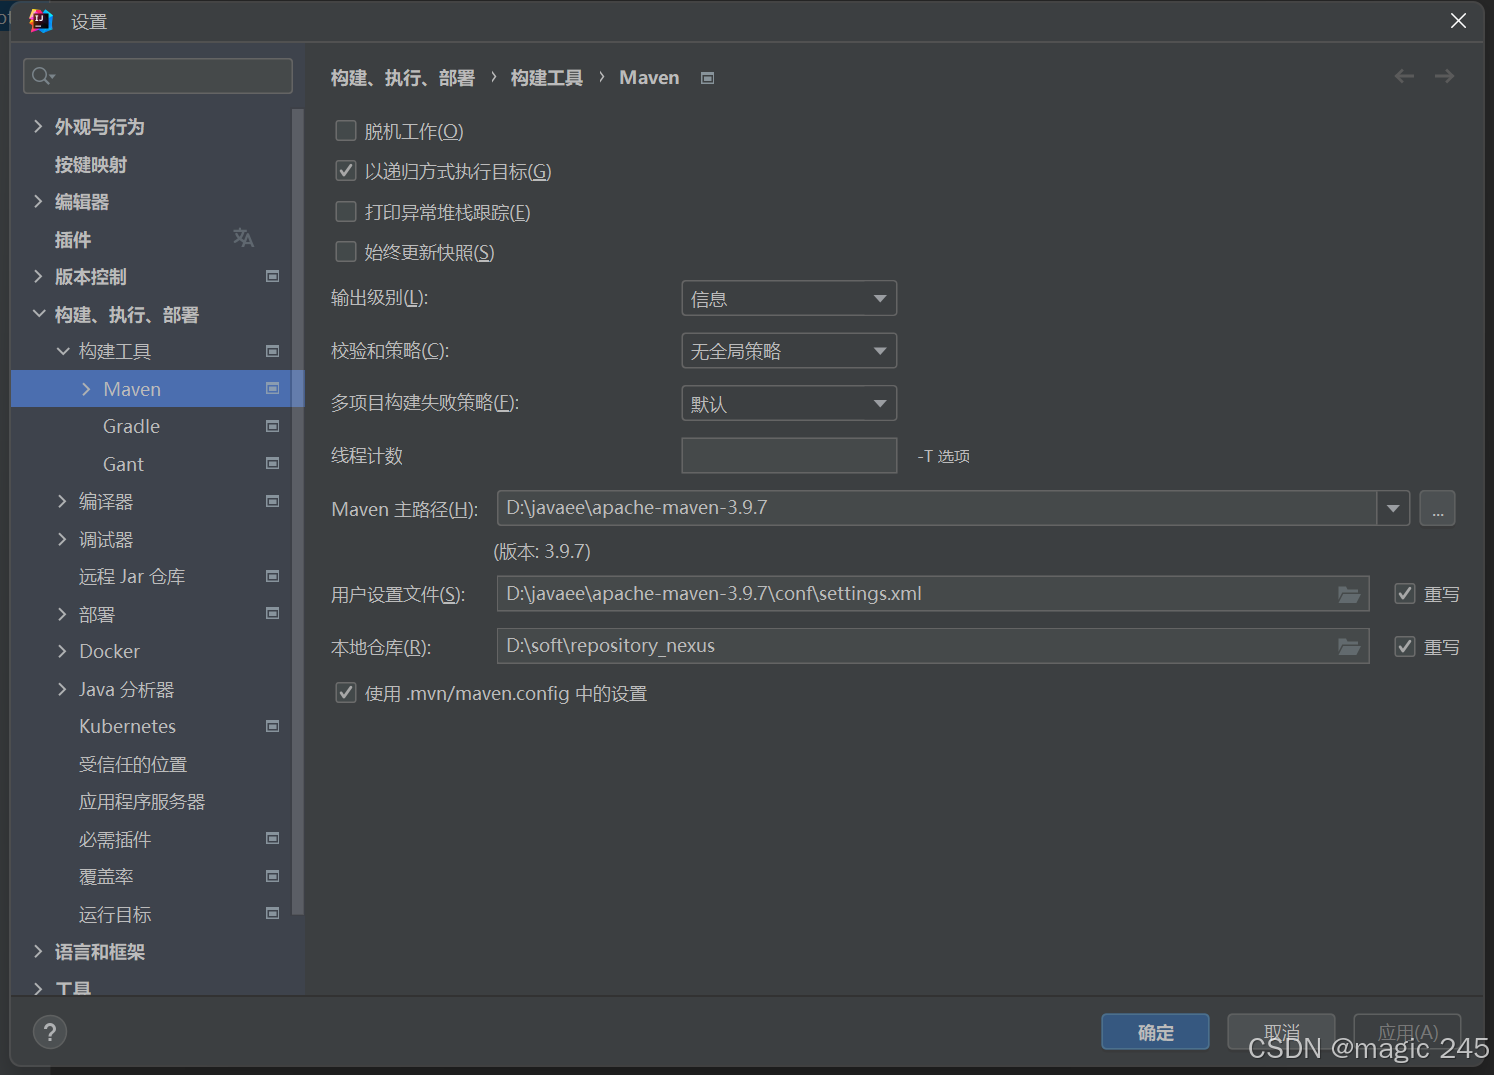Expand 语言和框架 tree node
Viewport: 1494px width, 1075px height.
[38, 951]
